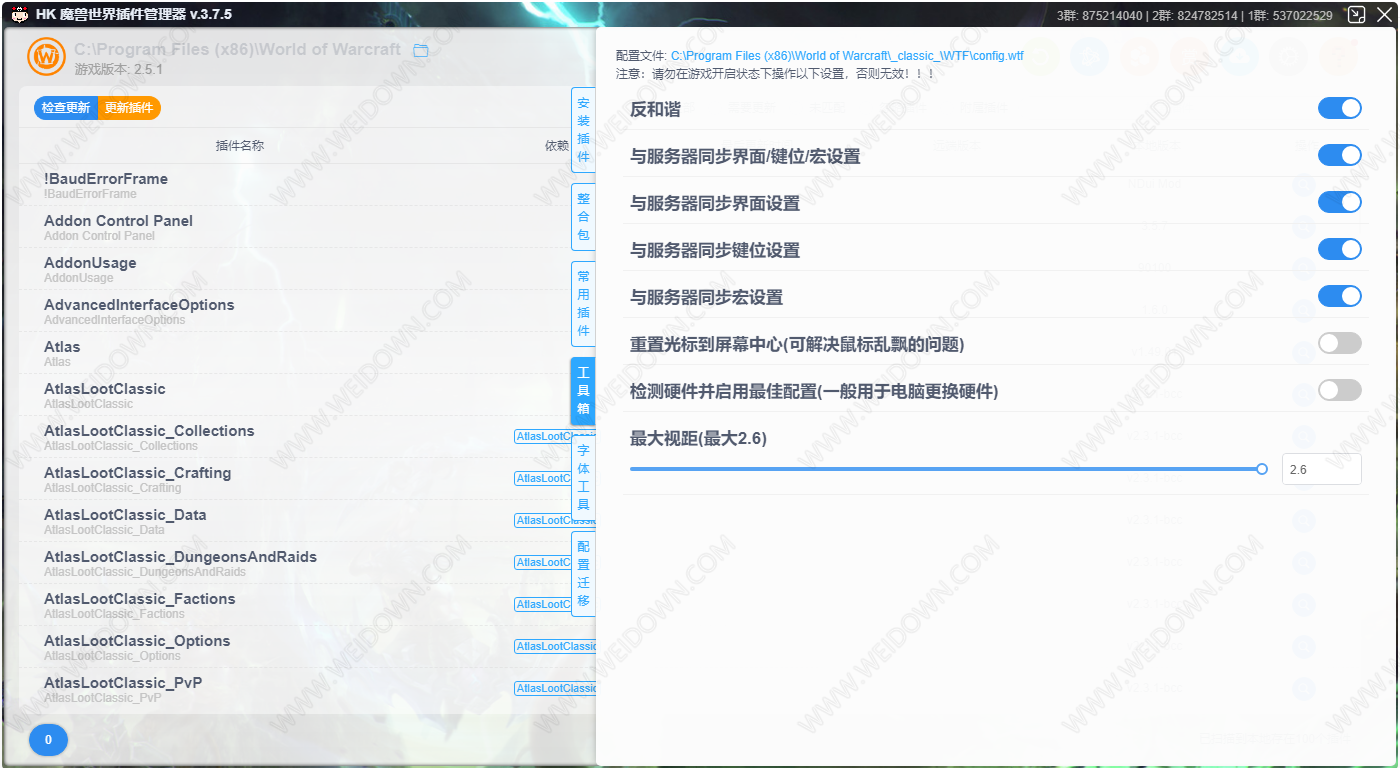Toggle 与服务器同步键位设置 switch
This screenshot has width=1400, height=768.
coord(1340,249)
